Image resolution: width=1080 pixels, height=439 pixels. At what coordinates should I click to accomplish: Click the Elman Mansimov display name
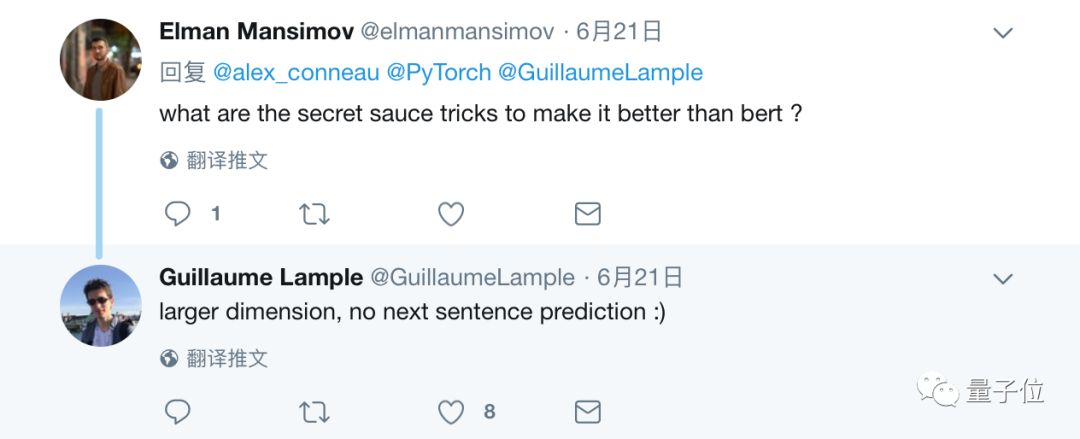click(256, 32)
